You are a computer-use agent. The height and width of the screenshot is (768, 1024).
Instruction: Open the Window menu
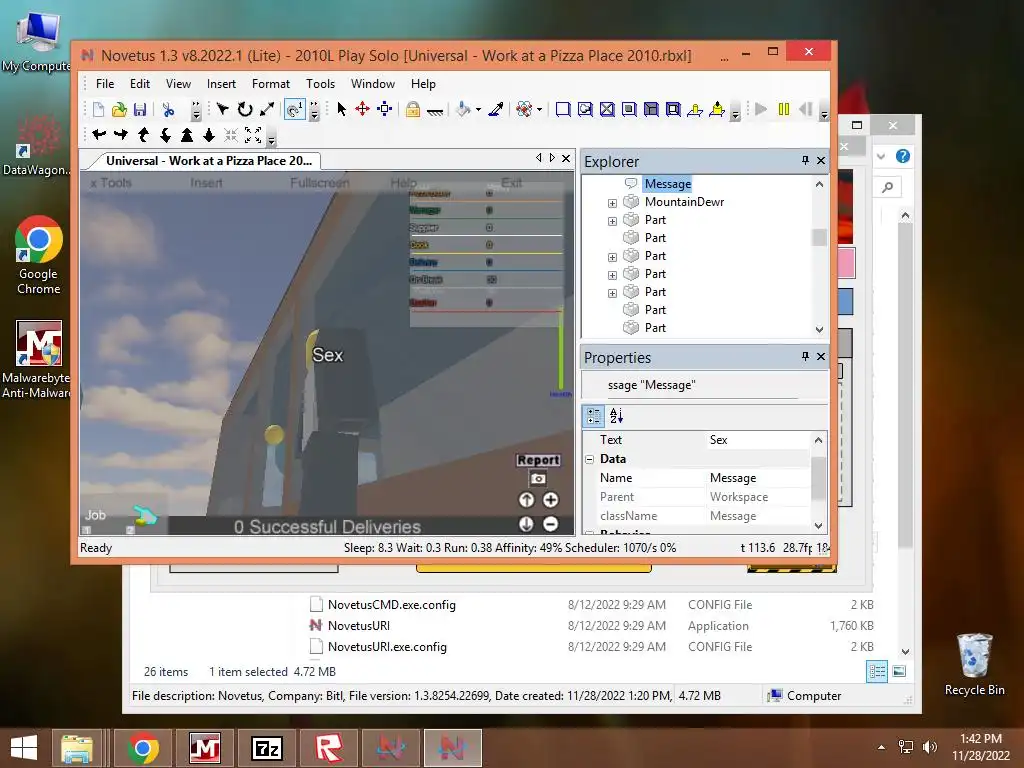372,84
